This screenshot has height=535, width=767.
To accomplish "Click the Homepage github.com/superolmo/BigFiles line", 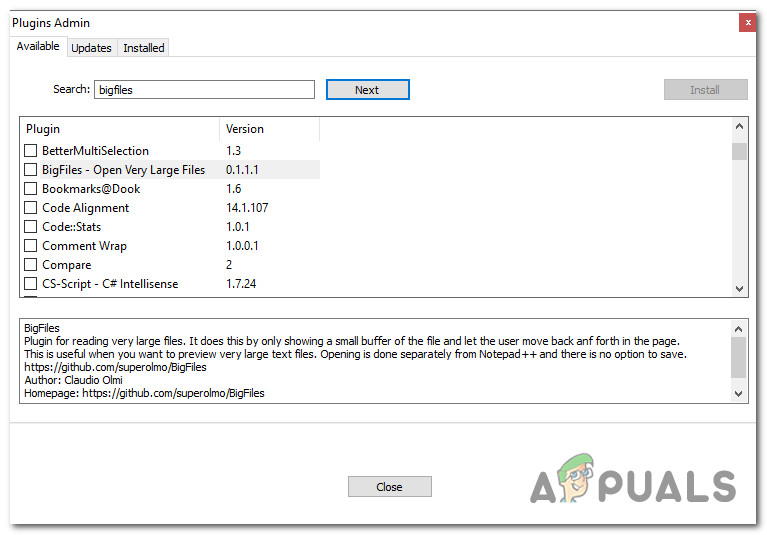I will coord(144,393).
